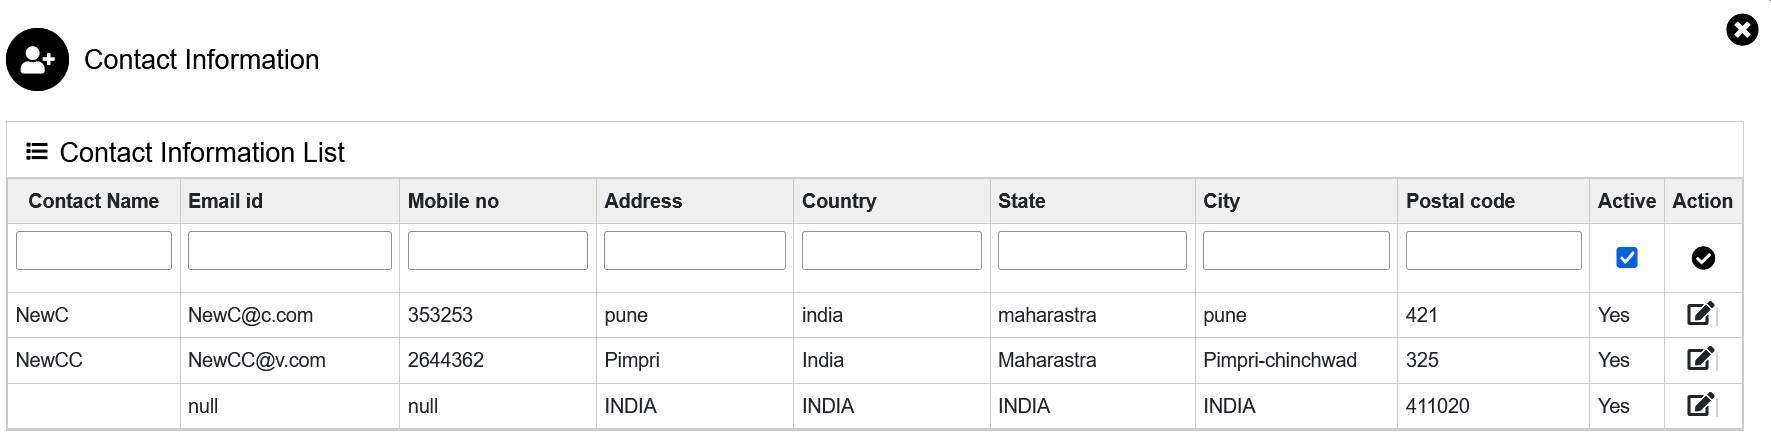
Task: Edit the NewC contact row
Action: 1701,314
